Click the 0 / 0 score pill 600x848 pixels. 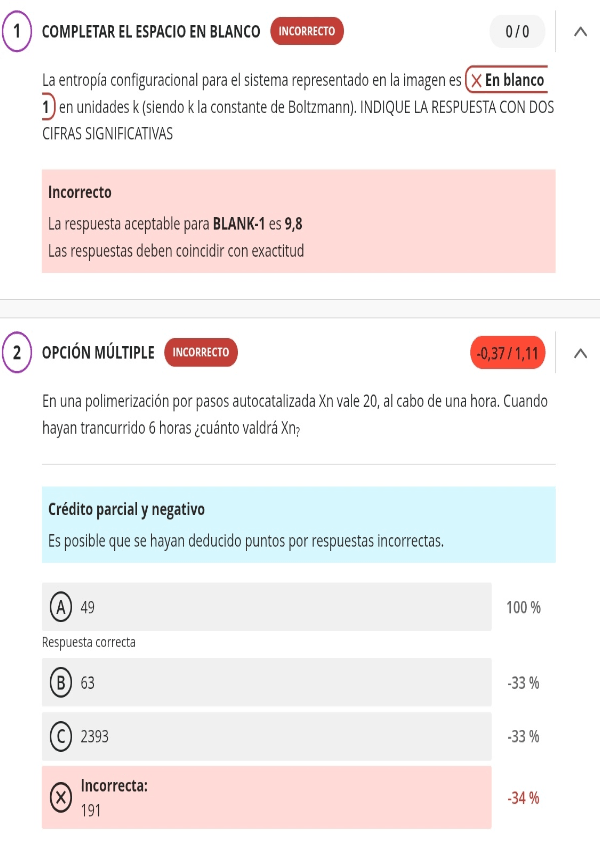517,32
